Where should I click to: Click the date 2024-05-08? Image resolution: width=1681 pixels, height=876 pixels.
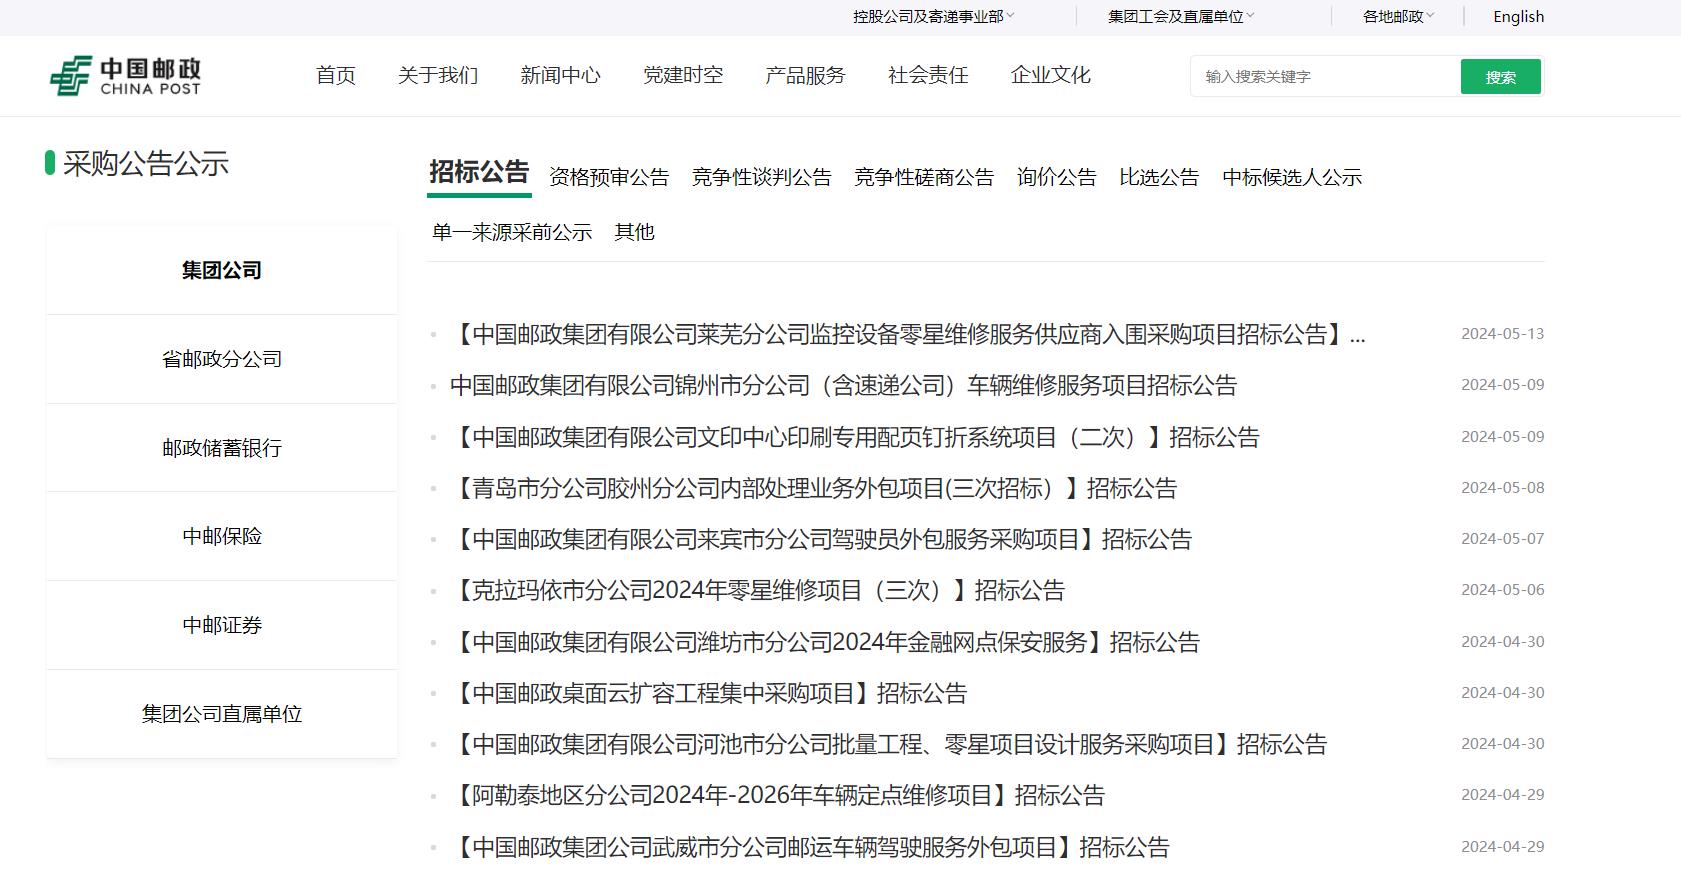tap(1502, 488)
